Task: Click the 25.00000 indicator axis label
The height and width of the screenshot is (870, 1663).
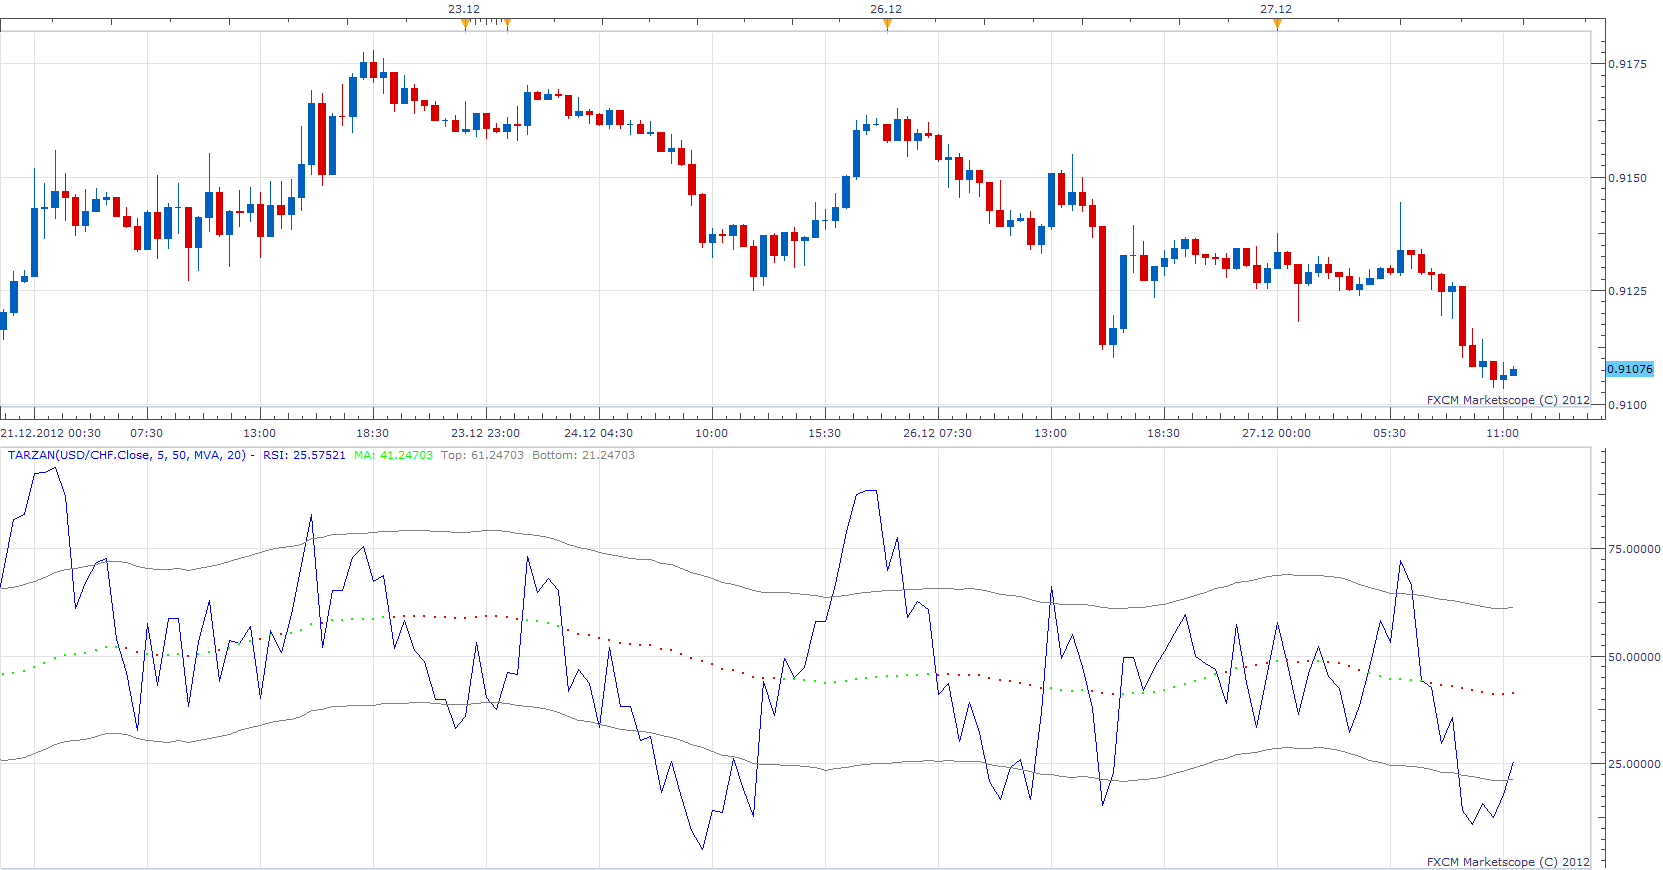Action: 1634,764
